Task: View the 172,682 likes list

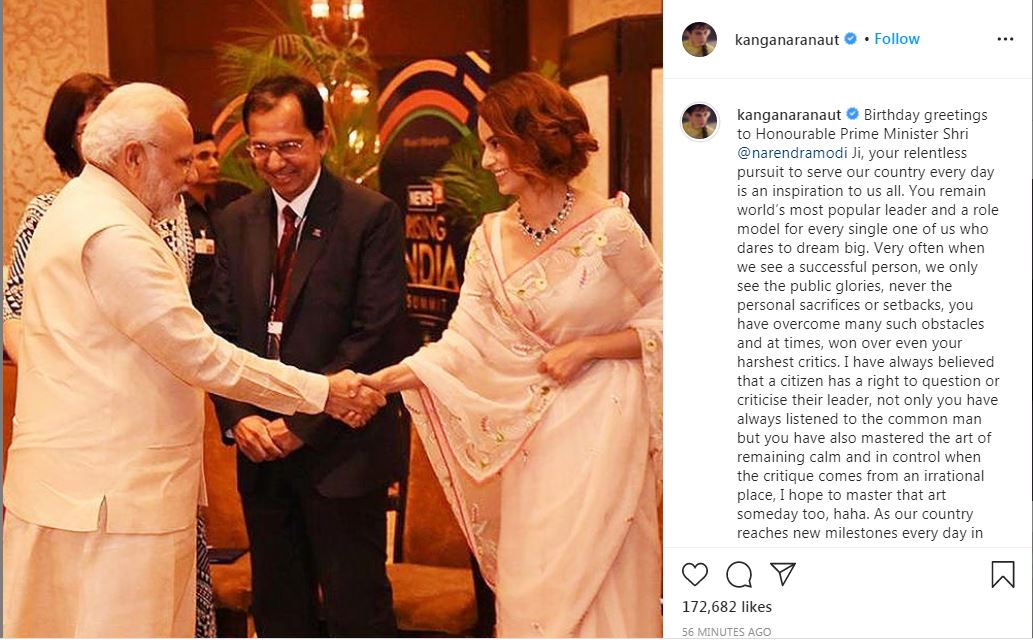Action: 727,606
